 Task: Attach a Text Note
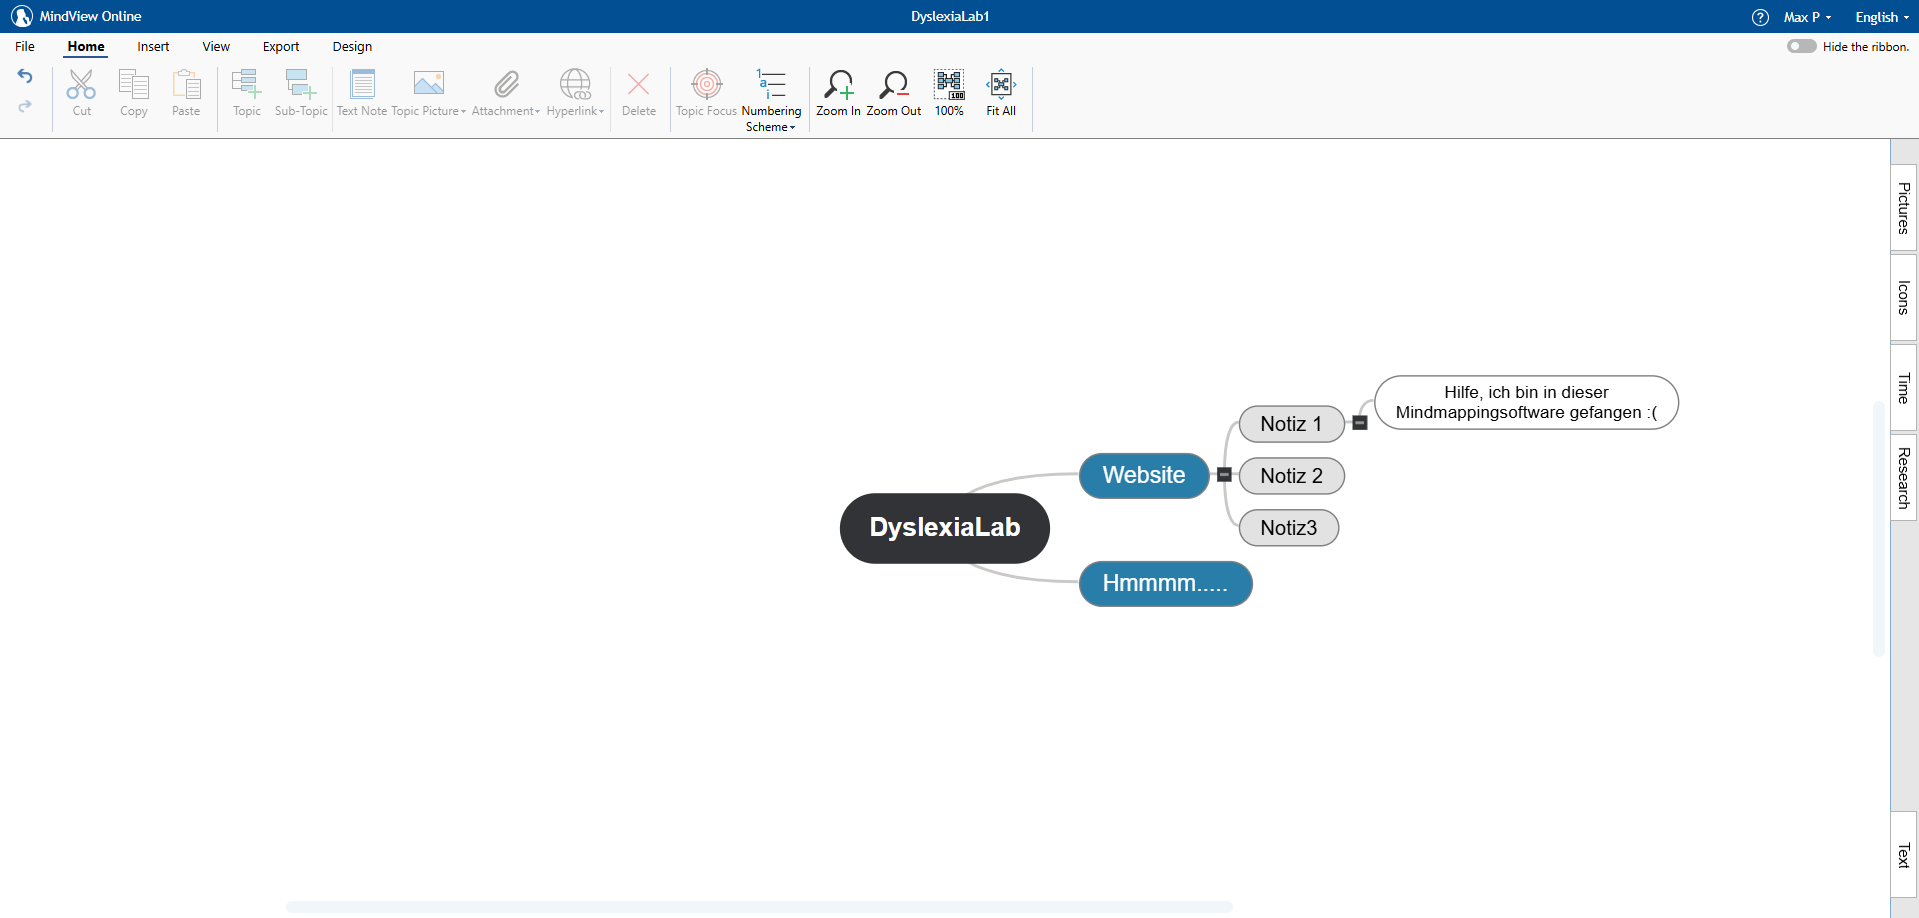(361, 93)
